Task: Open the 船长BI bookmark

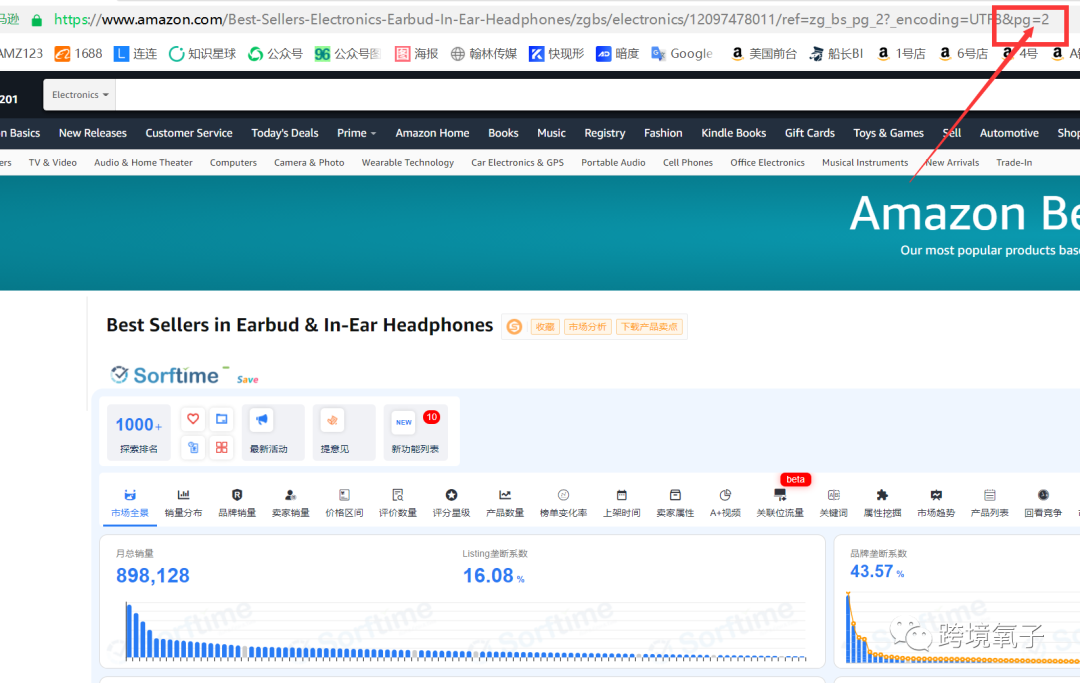Action: point(836,53)
